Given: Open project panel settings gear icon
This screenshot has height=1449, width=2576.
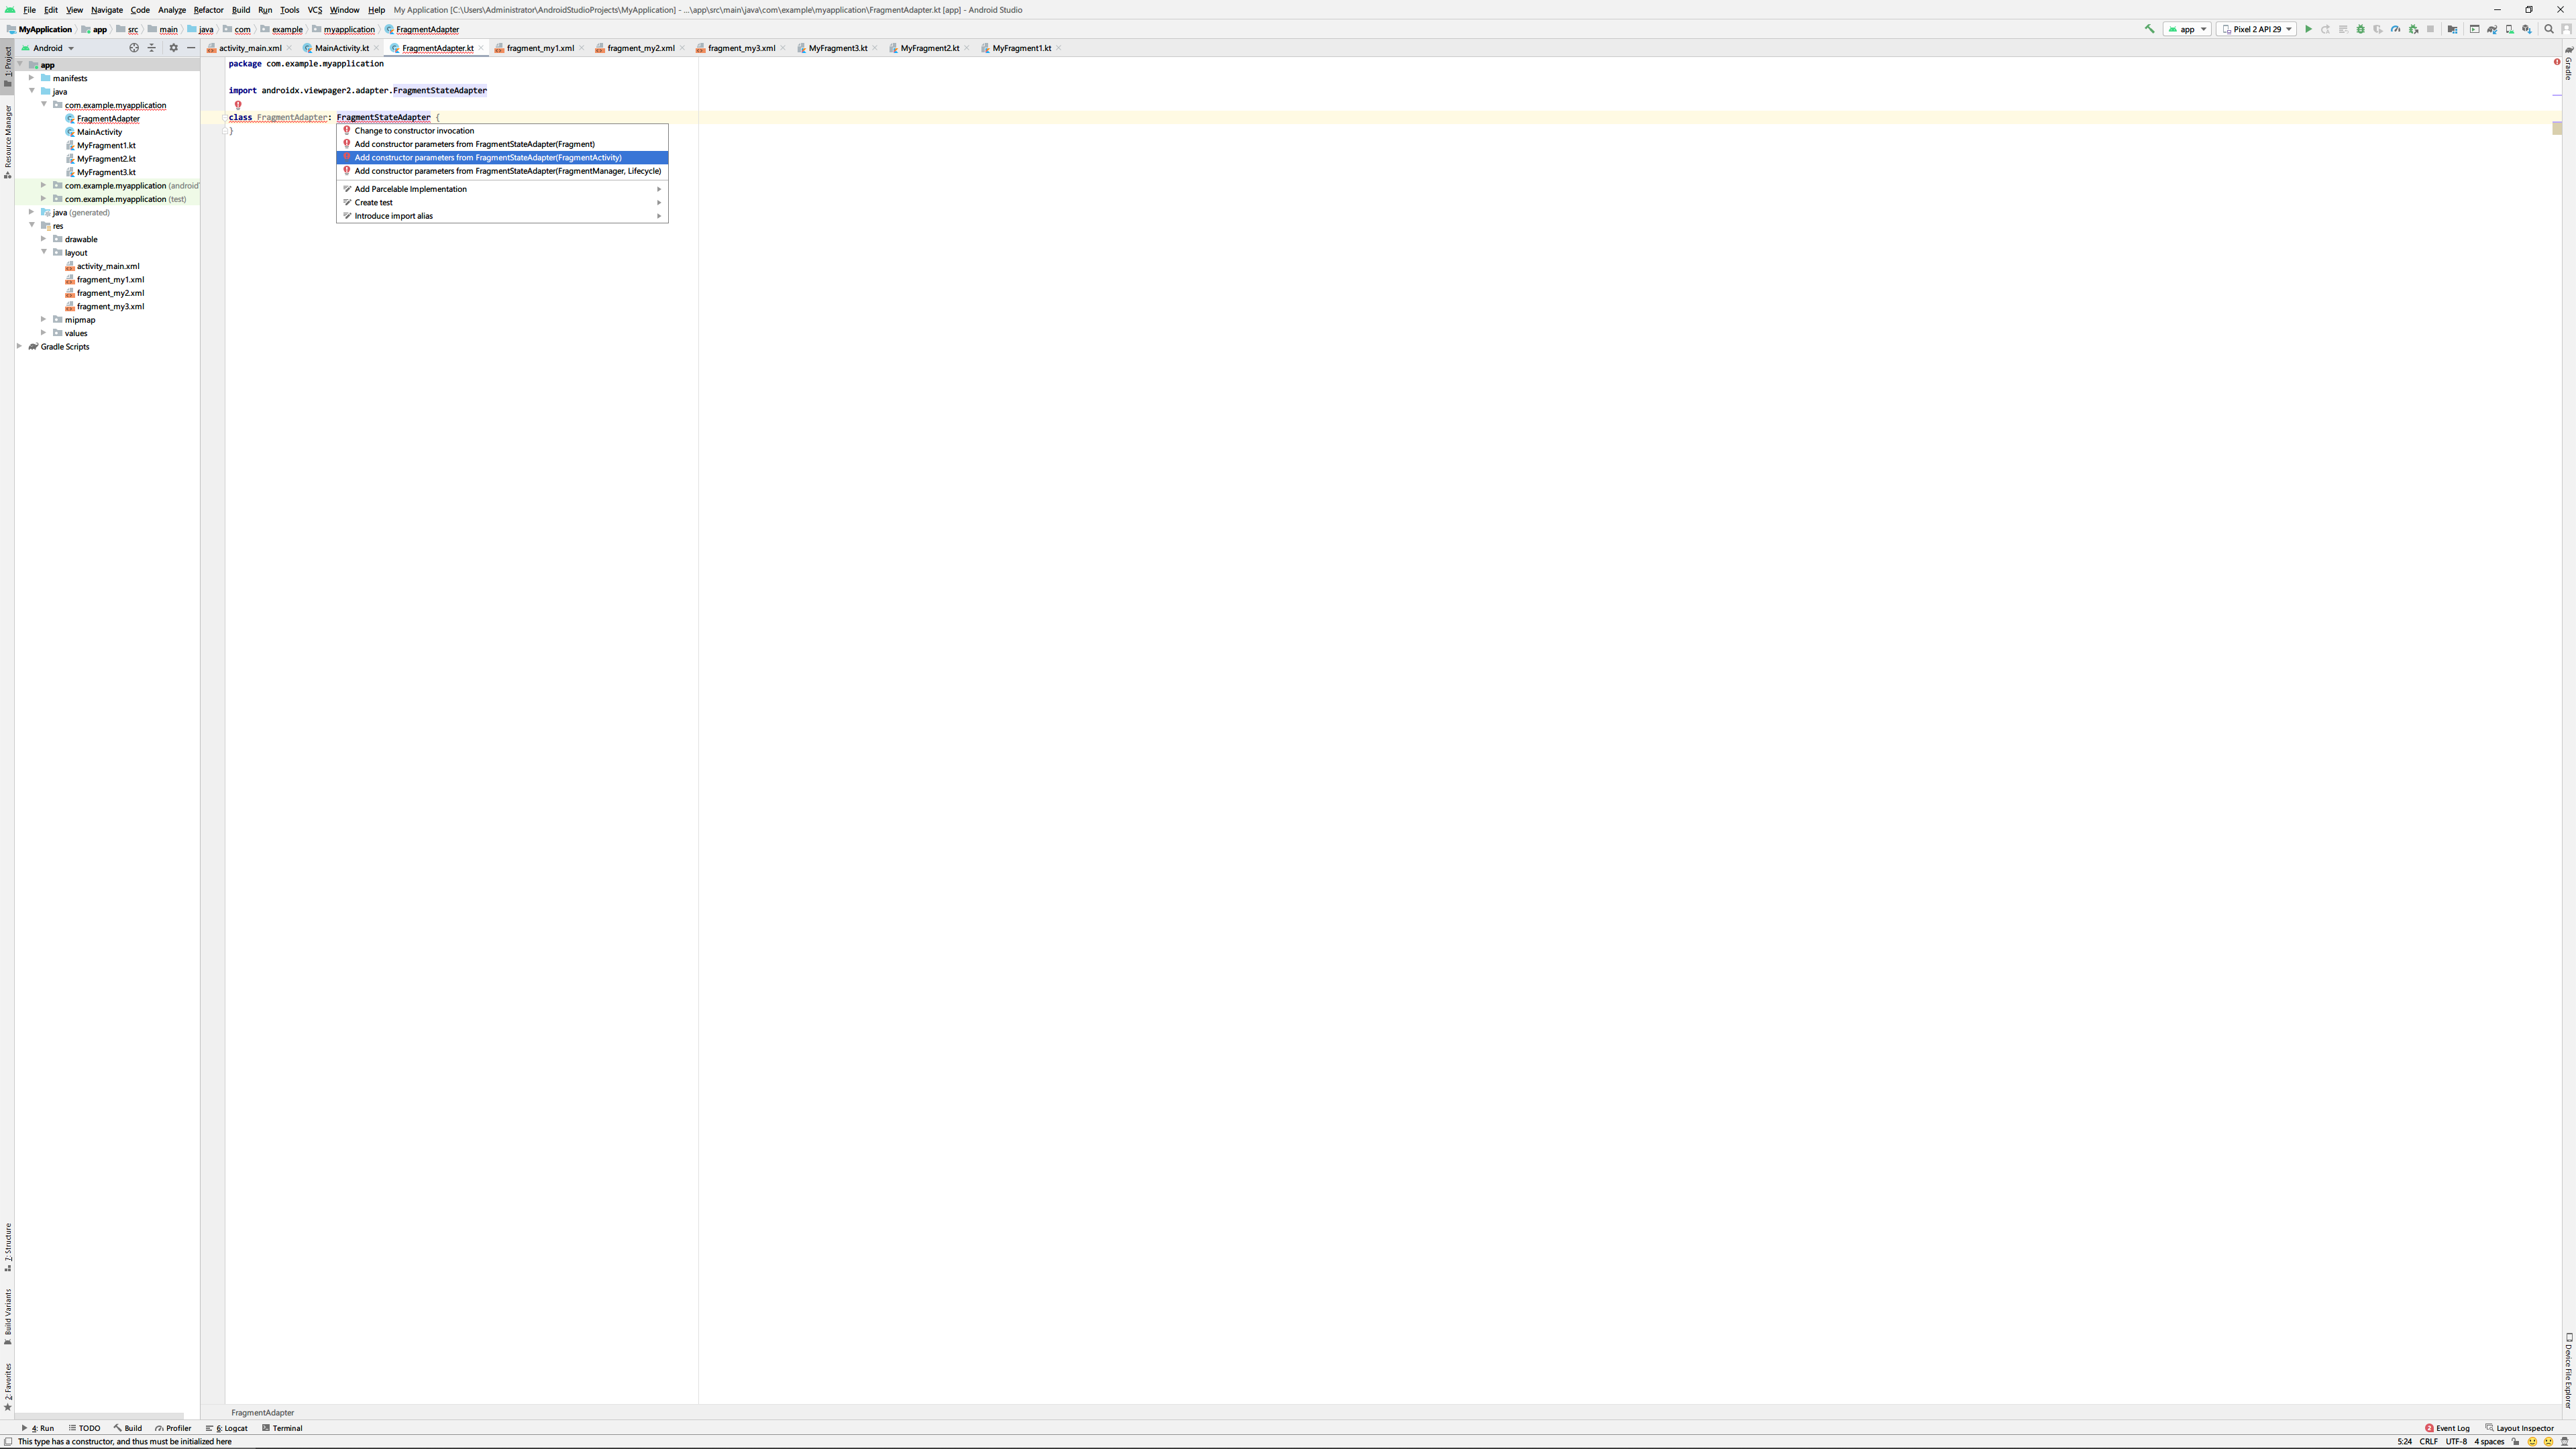Looking at the screenshot, I should (173, 48).
